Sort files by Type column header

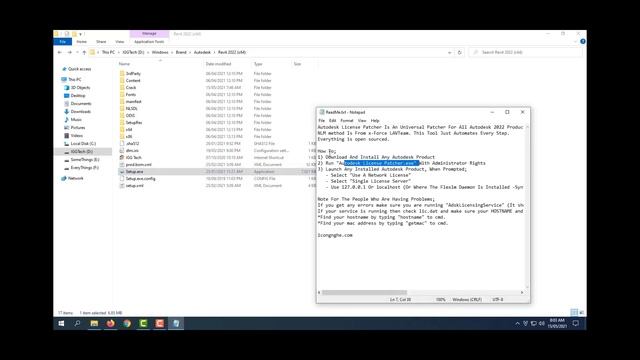coord(258,64)
